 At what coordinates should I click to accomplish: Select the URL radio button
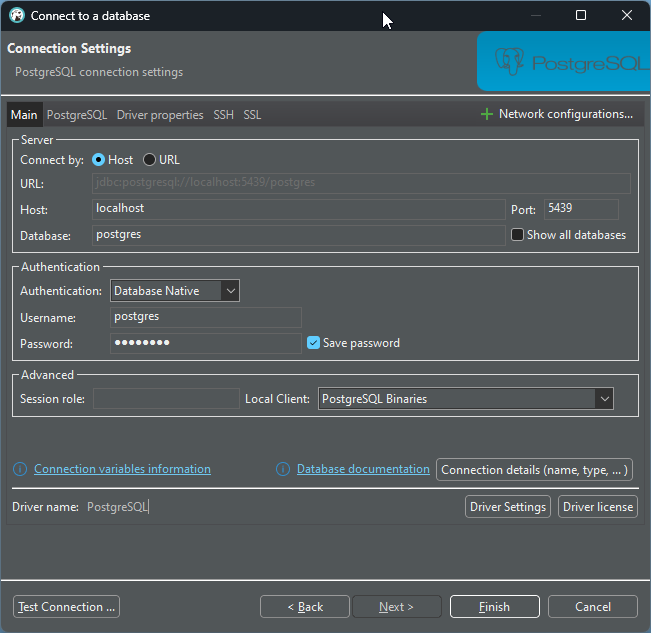tap(149, 160)
